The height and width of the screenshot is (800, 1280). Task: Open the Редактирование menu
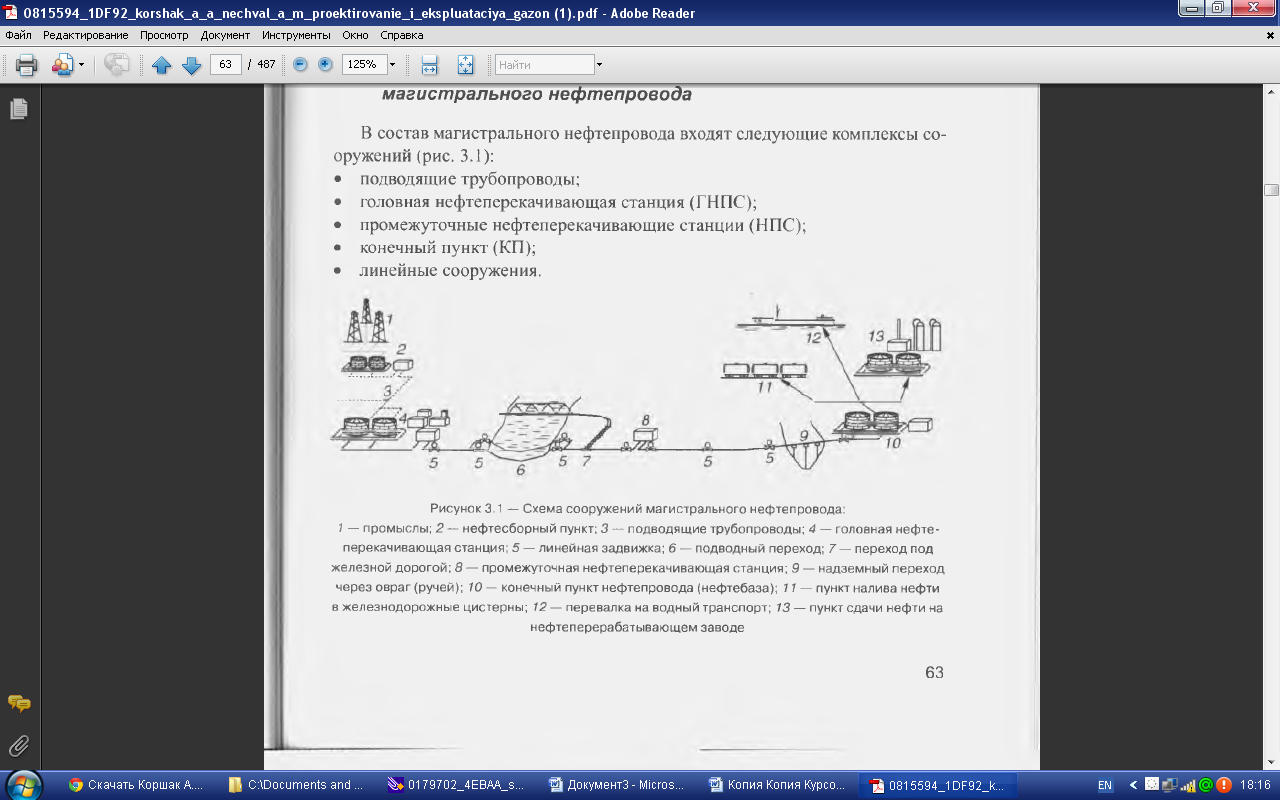point(84,35)
